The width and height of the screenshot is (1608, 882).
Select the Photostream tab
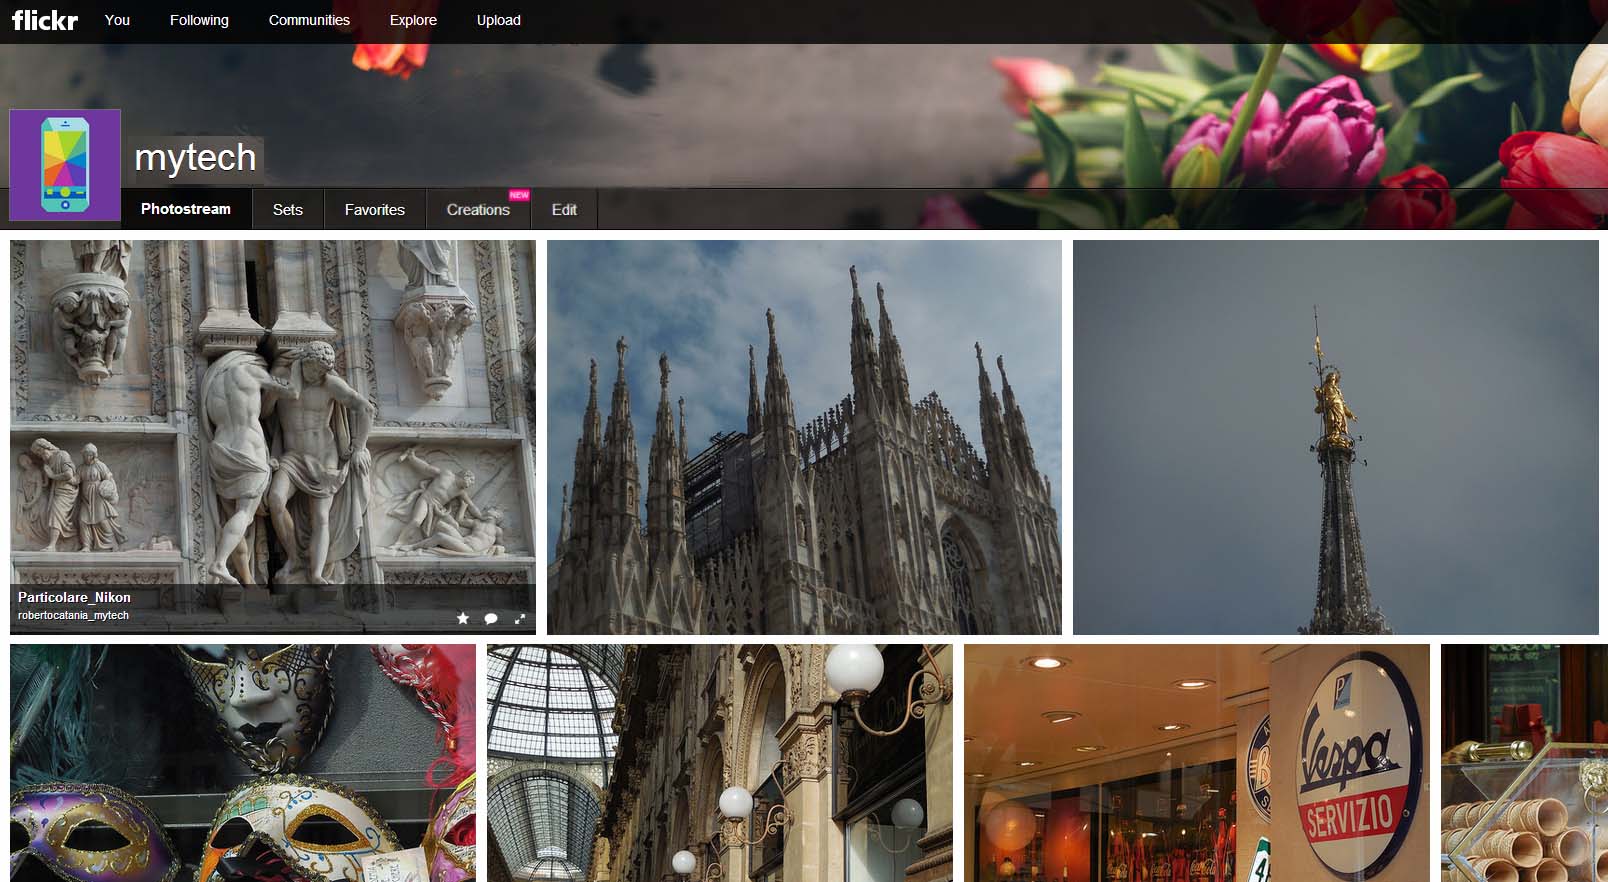click(186, 209)
